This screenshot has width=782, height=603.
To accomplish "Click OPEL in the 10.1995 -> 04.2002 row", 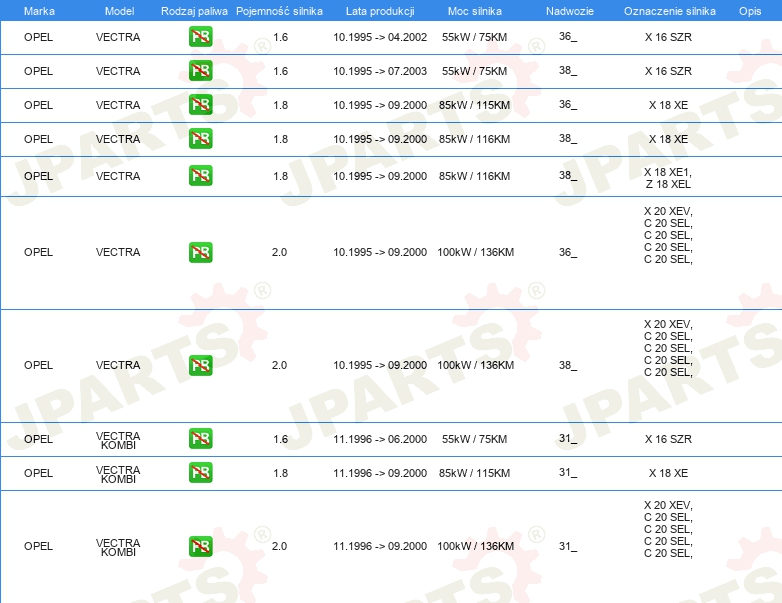I will click(x=38, y=37).
